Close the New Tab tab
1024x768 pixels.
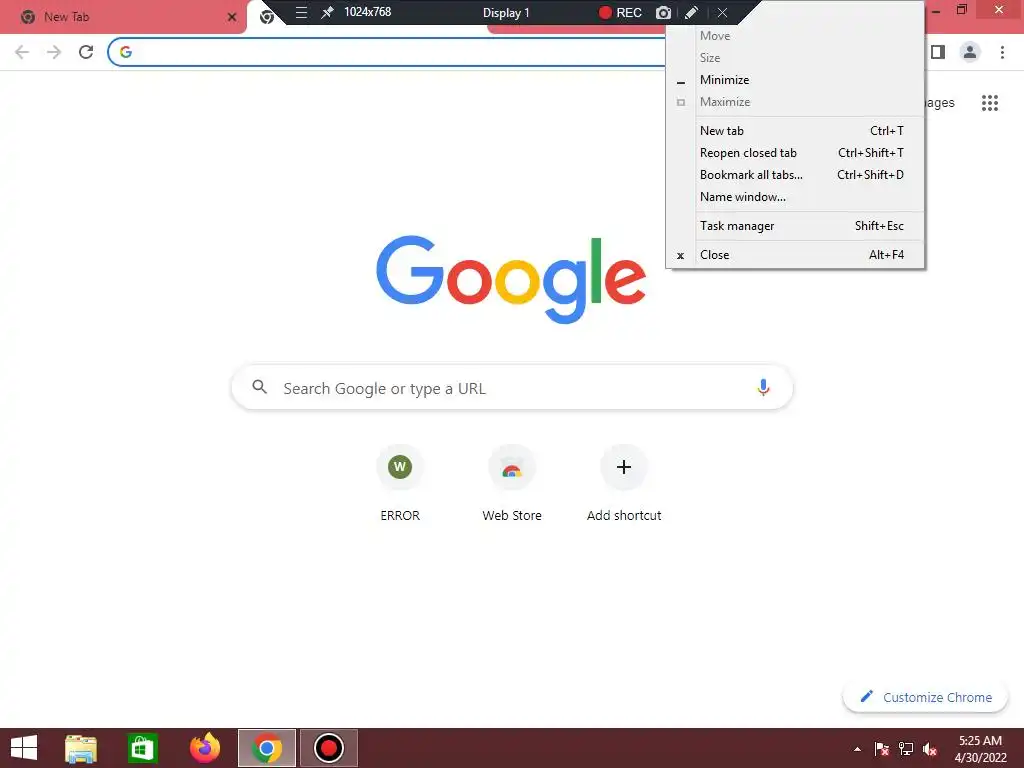click(232, 17)
